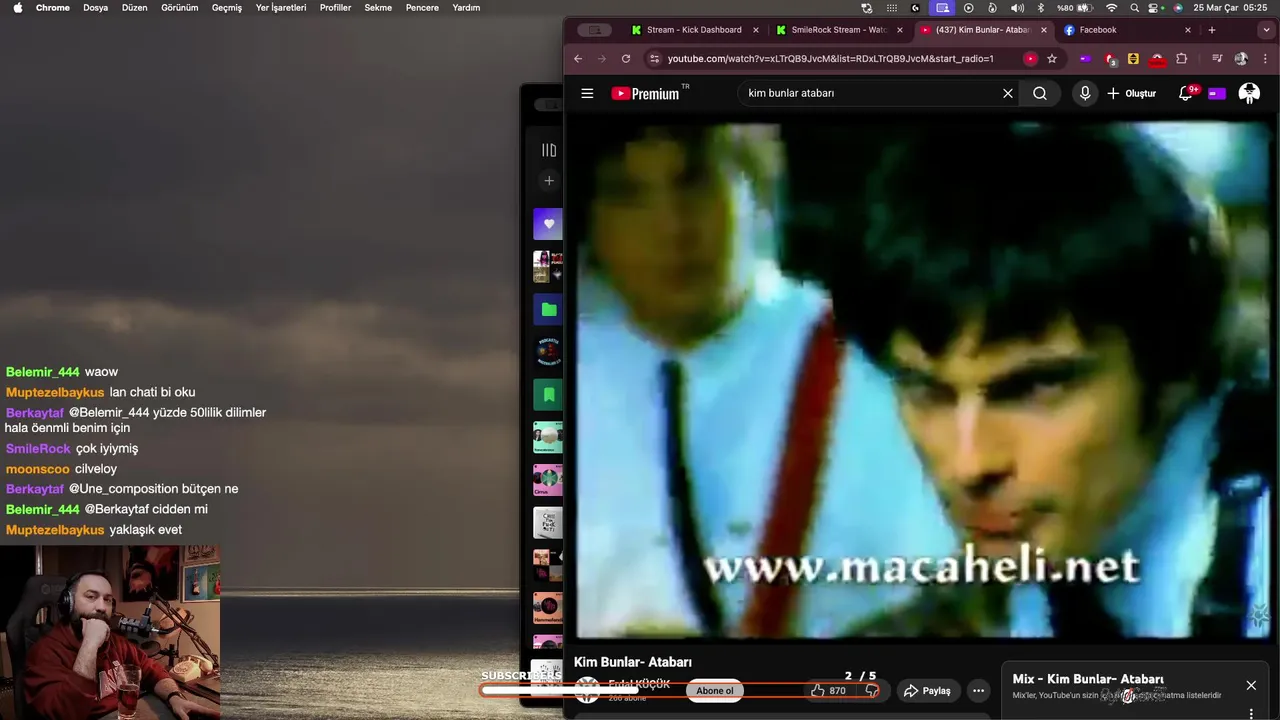This screenshot has width=1280, height=720.
Task: Open the Yer İşaretleri menu
Action: coord(281,7)
